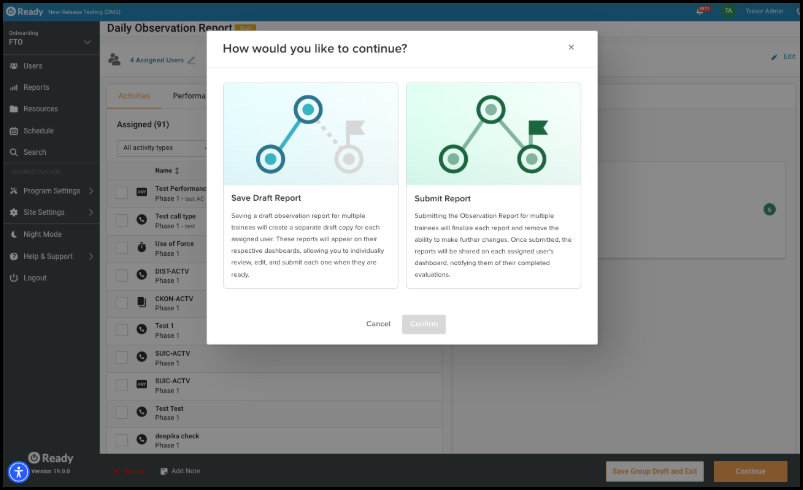
Task: Choose the Save Draft Report card
Action: (x=311, y=185)
